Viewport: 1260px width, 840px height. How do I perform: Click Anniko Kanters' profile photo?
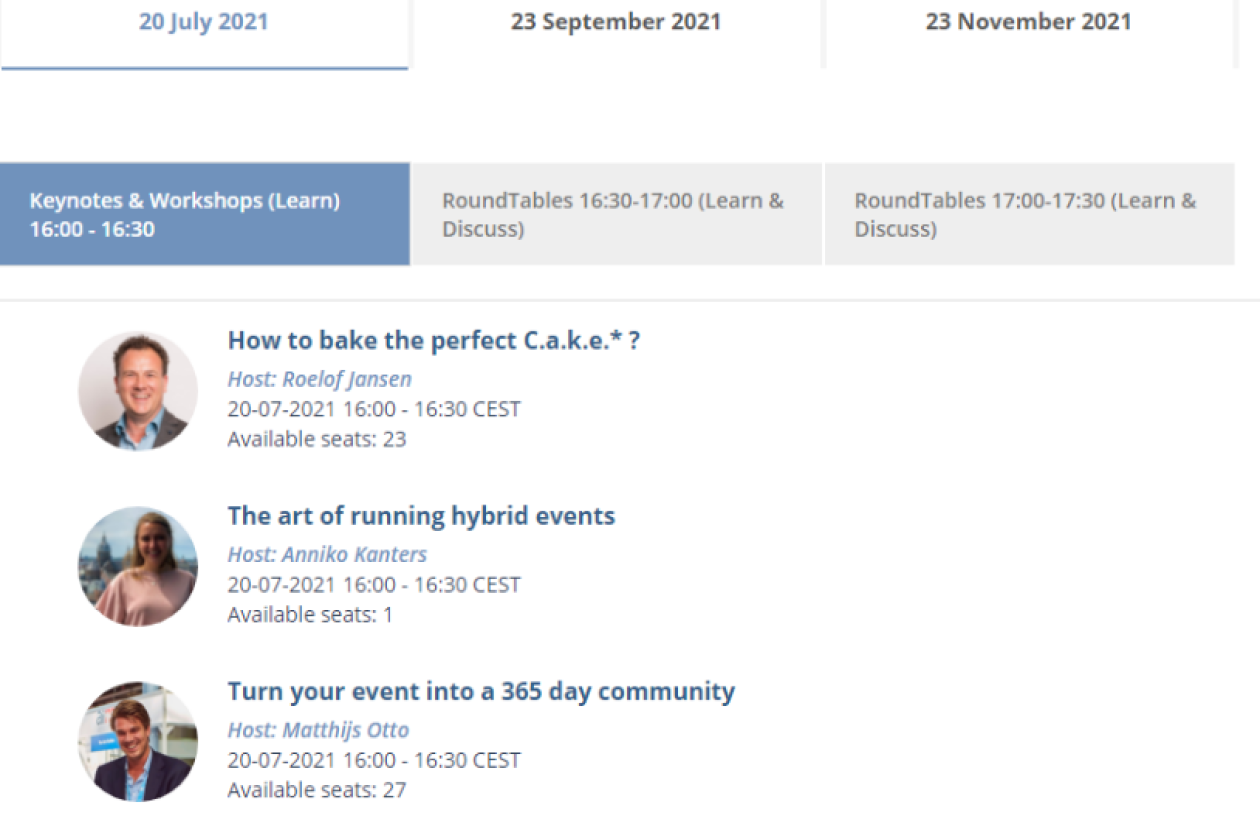tap(138, 566)
